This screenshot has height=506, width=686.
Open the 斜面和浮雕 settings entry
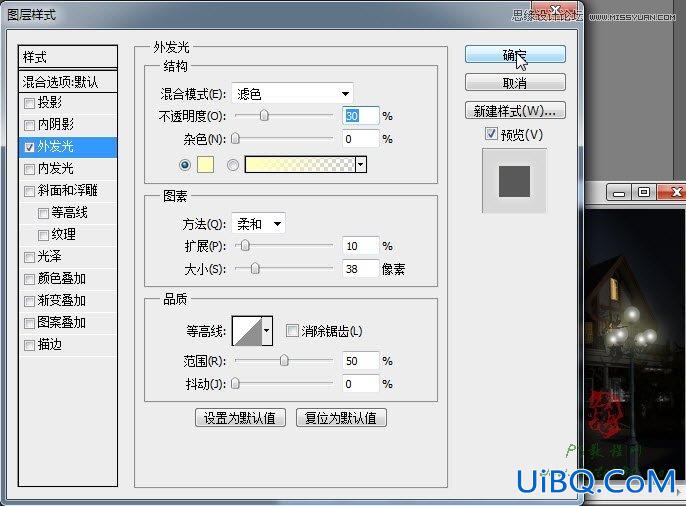pos(68,191)
